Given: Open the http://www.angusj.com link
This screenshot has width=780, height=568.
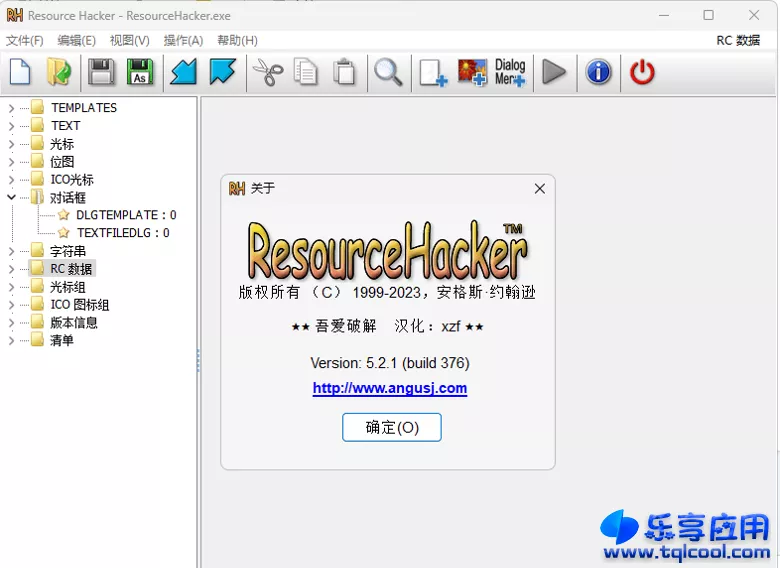Looking at the screenshot, I should click(390, 388).
